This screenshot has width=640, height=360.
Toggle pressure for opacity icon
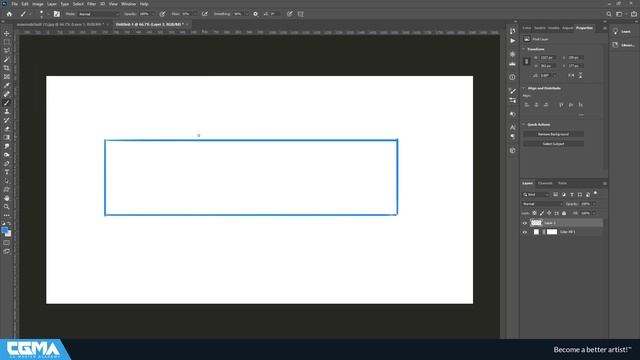[x=162, y=14]
